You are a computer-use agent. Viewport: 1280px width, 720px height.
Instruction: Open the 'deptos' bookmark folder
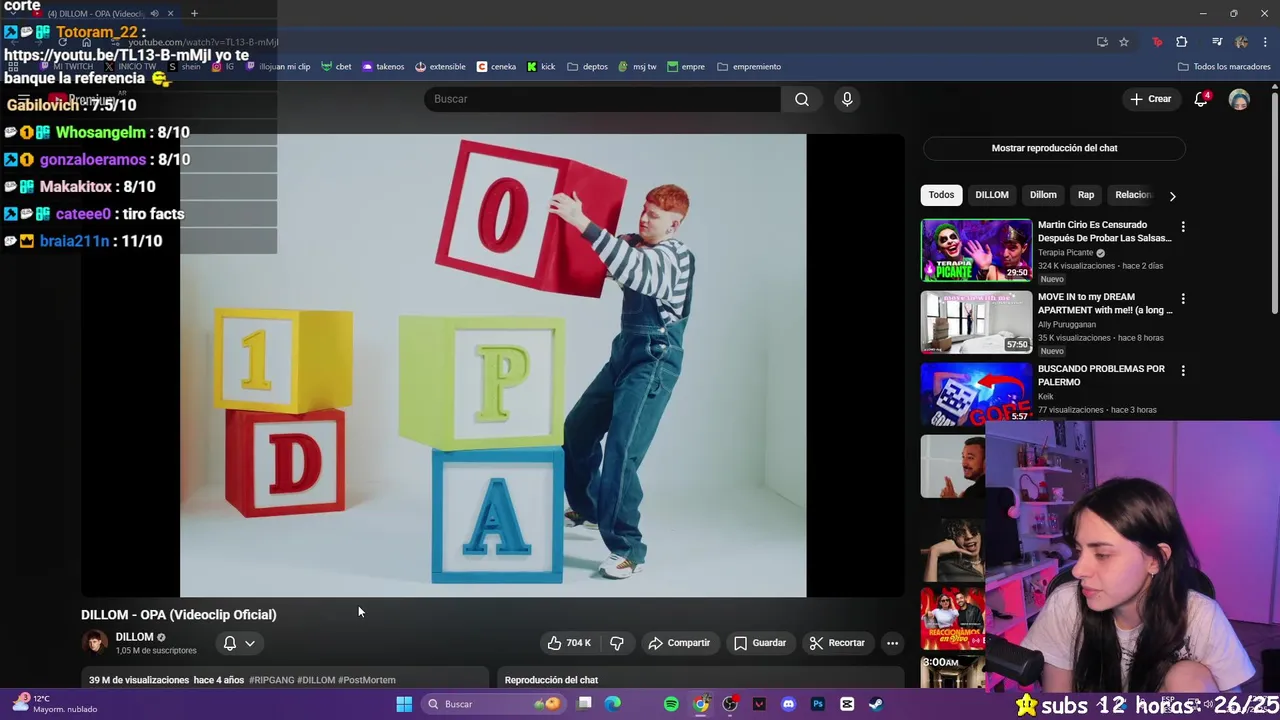click(587, 67)
